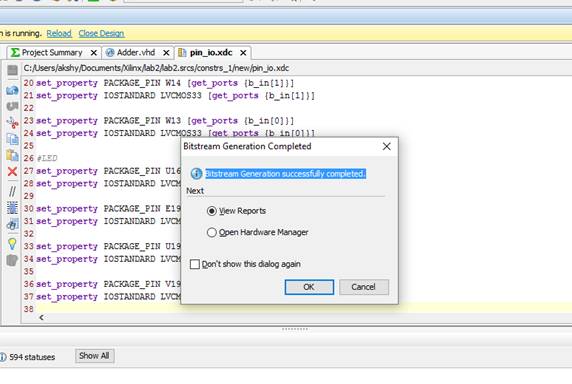
Task: Switch to the Adder.vhd tab
Action: click(x=136, y=53)
